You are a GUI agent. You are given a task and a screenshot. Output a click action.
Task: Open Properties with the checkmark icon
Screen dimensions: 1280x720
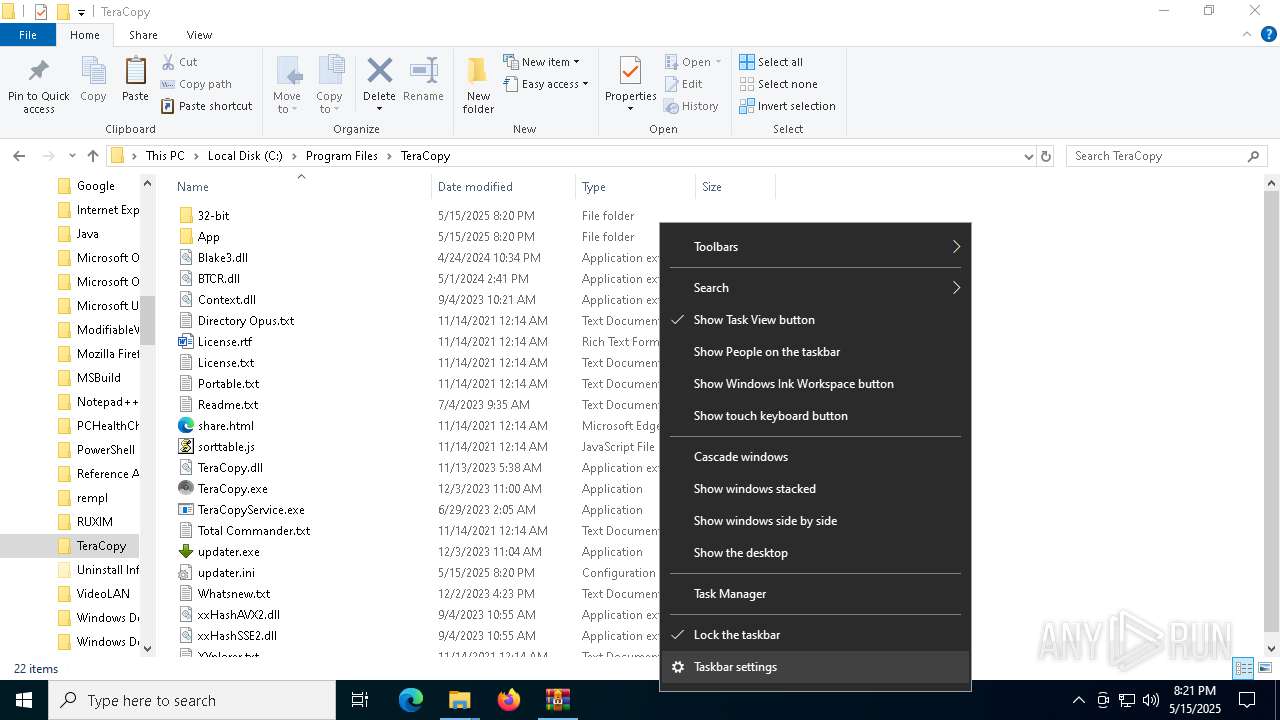click(630, 72)
